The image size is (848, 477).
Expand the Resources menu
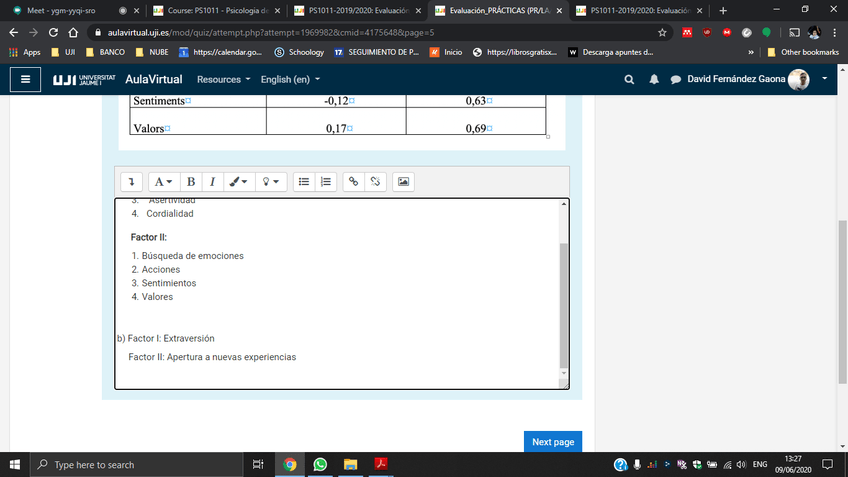(x=223, y=80)
